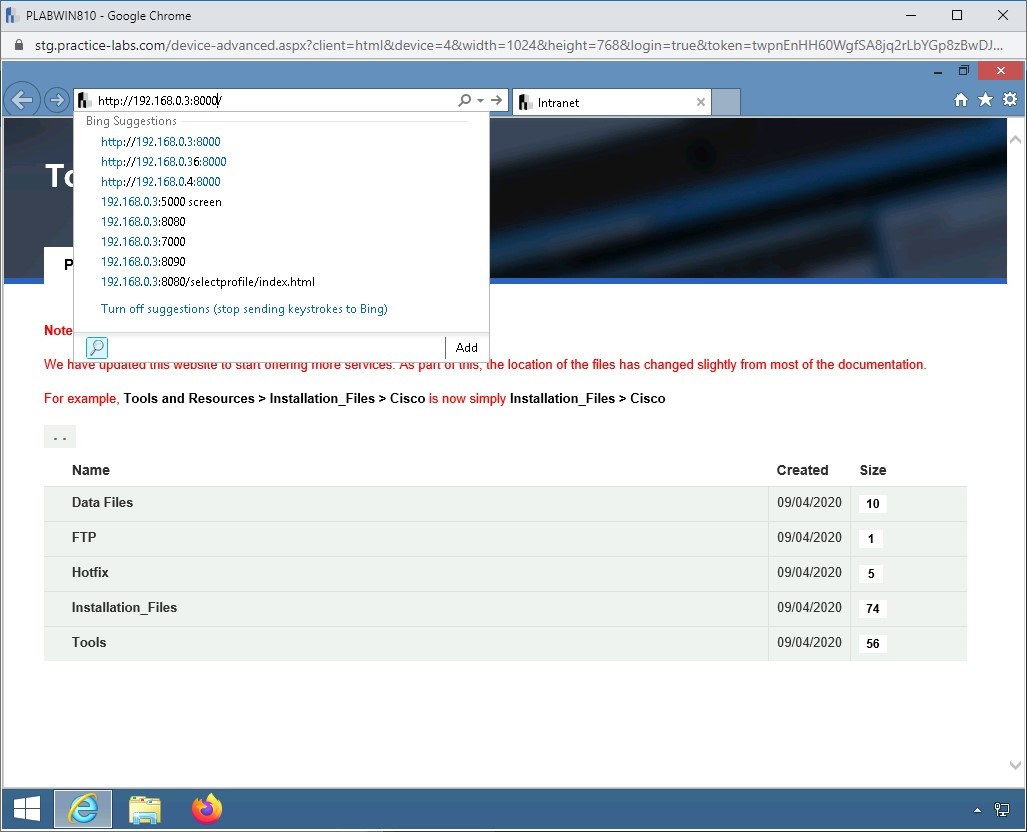Image resolution: width=1027 pixels, height=832 pixels.
Task: Click the Add search provider button
Action: [x=466, y=348]
